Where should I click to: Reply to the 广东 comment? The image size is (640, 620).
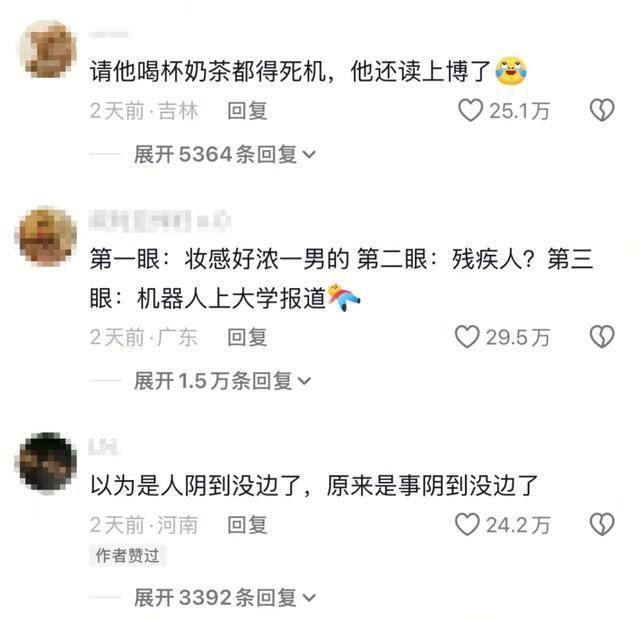pos(247,337)
